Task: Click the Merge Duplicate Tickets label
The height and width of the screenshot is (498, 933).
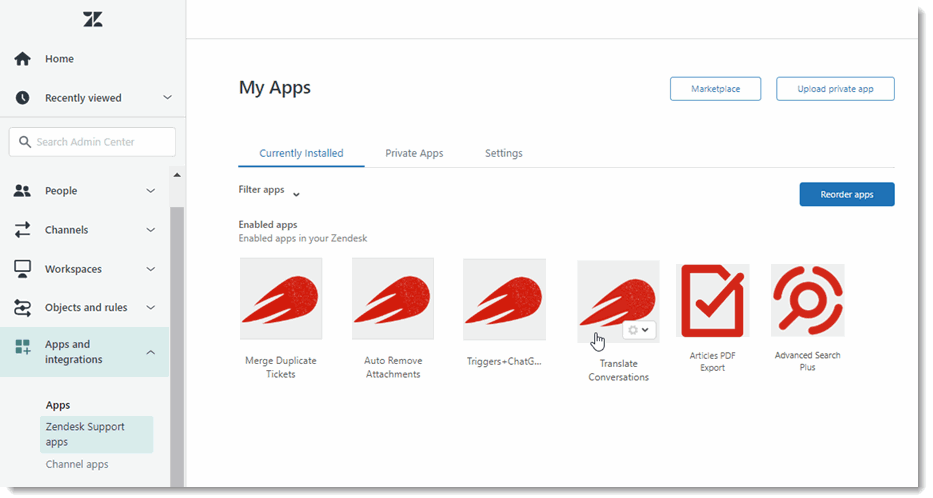Action: (x=281, y=367)
